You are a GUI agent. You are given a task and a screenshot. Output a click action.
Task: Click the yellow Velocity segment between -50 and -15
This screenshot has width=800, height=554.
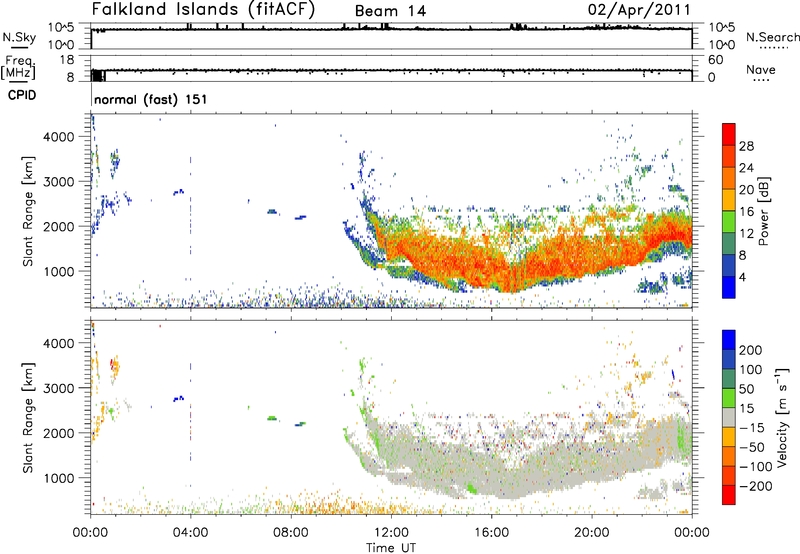(x=729, y=437)
